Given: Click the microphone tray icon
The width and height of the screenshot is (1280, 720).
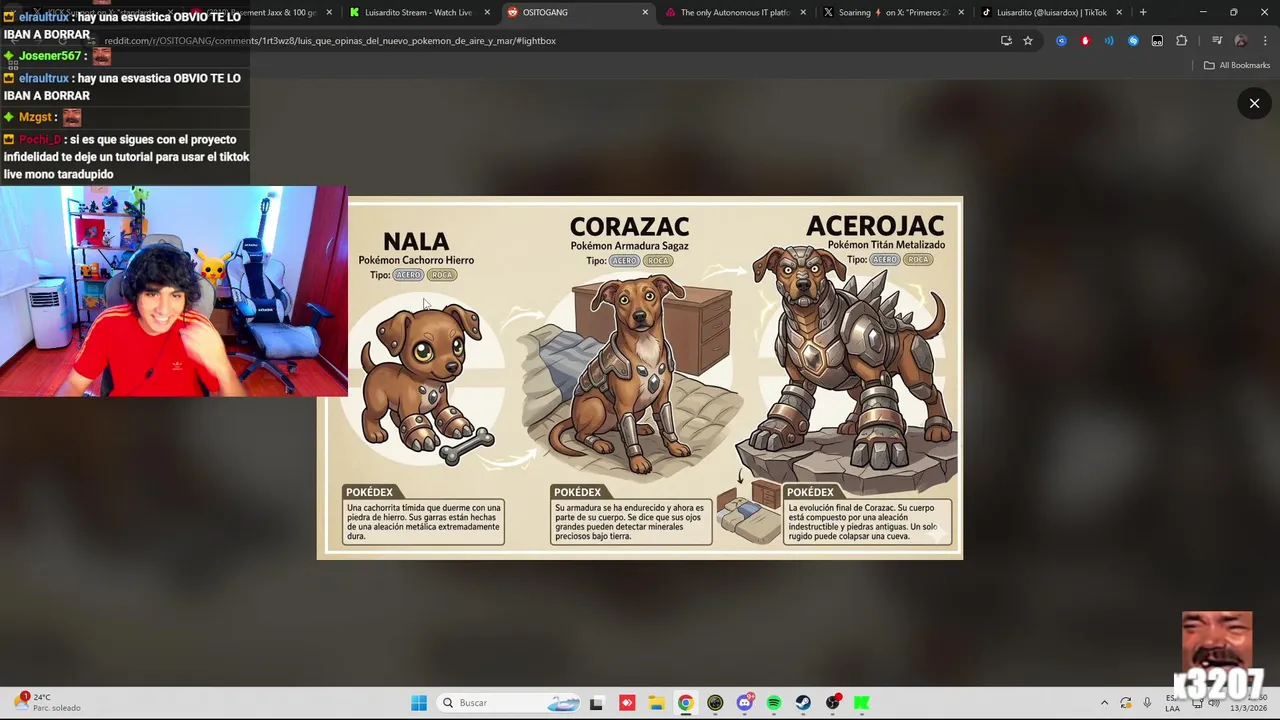Looking at the screenshot, I should pos(1147,703).
